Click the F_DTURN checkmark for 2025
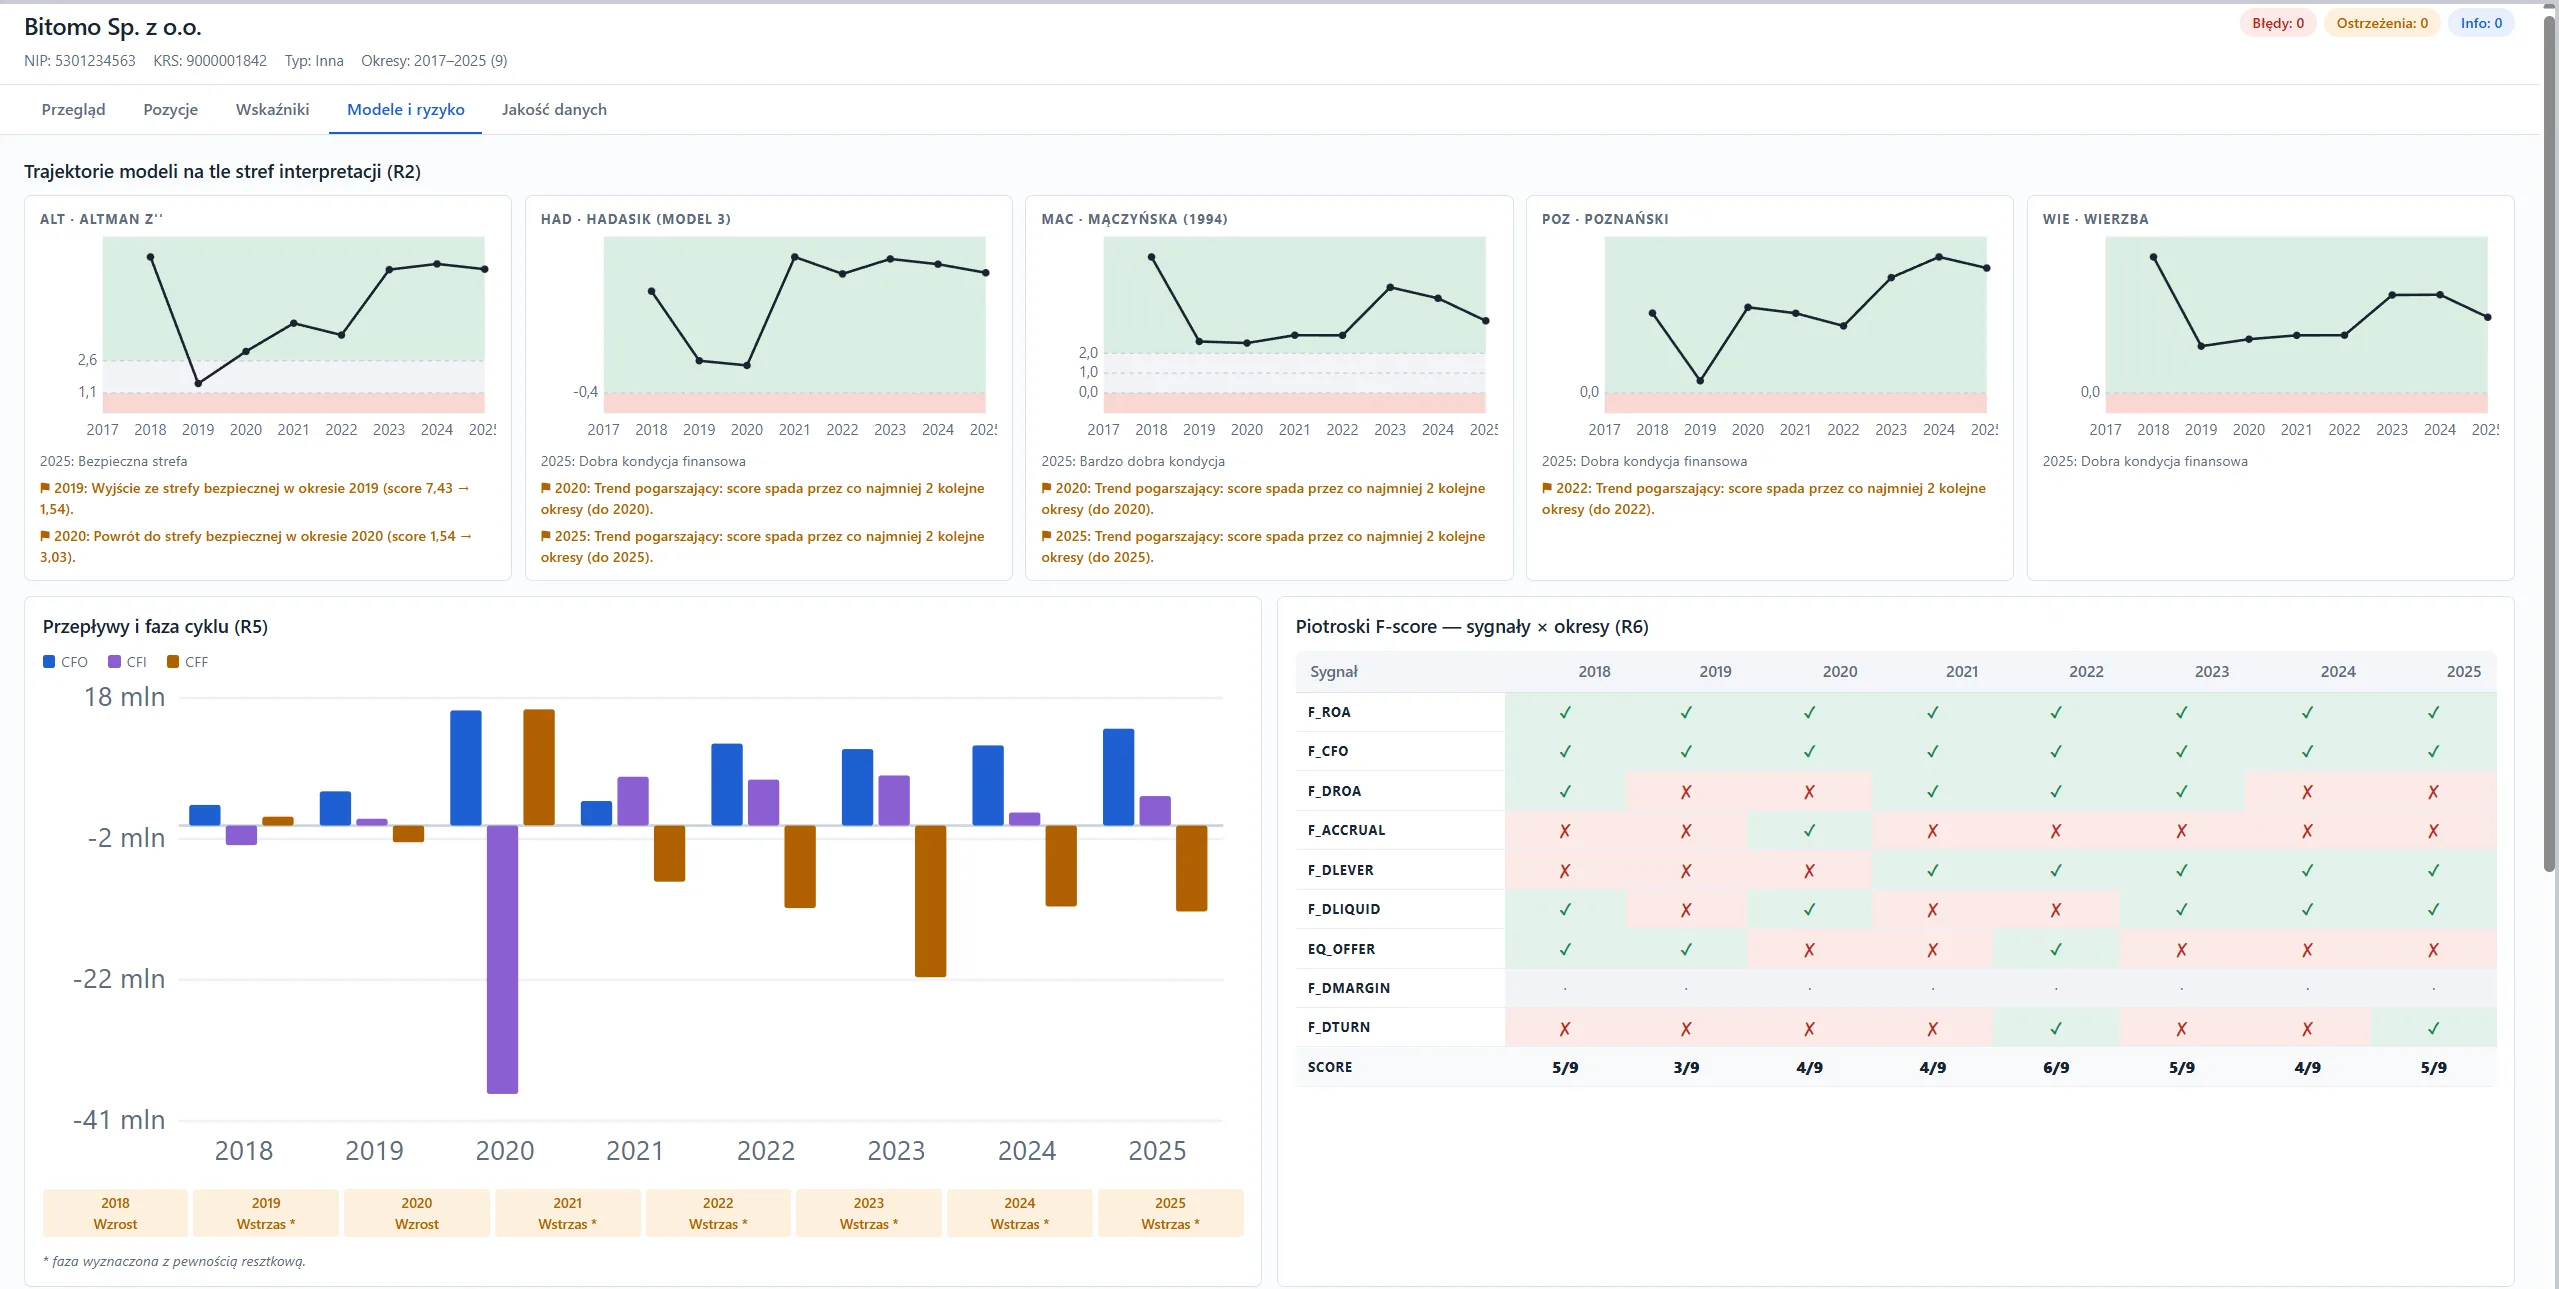Viewport: 2559px width, 1289px height. tap(2433, 1028)
